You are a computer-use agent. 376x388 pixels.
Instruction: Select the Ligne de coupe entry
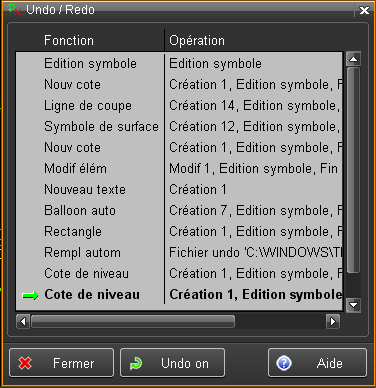[179, 106]
